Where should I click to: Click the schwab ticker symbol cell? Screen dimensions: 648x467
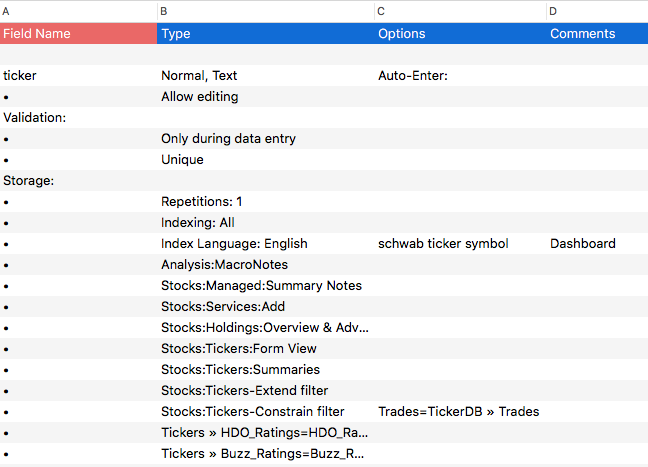pos(460,244)
